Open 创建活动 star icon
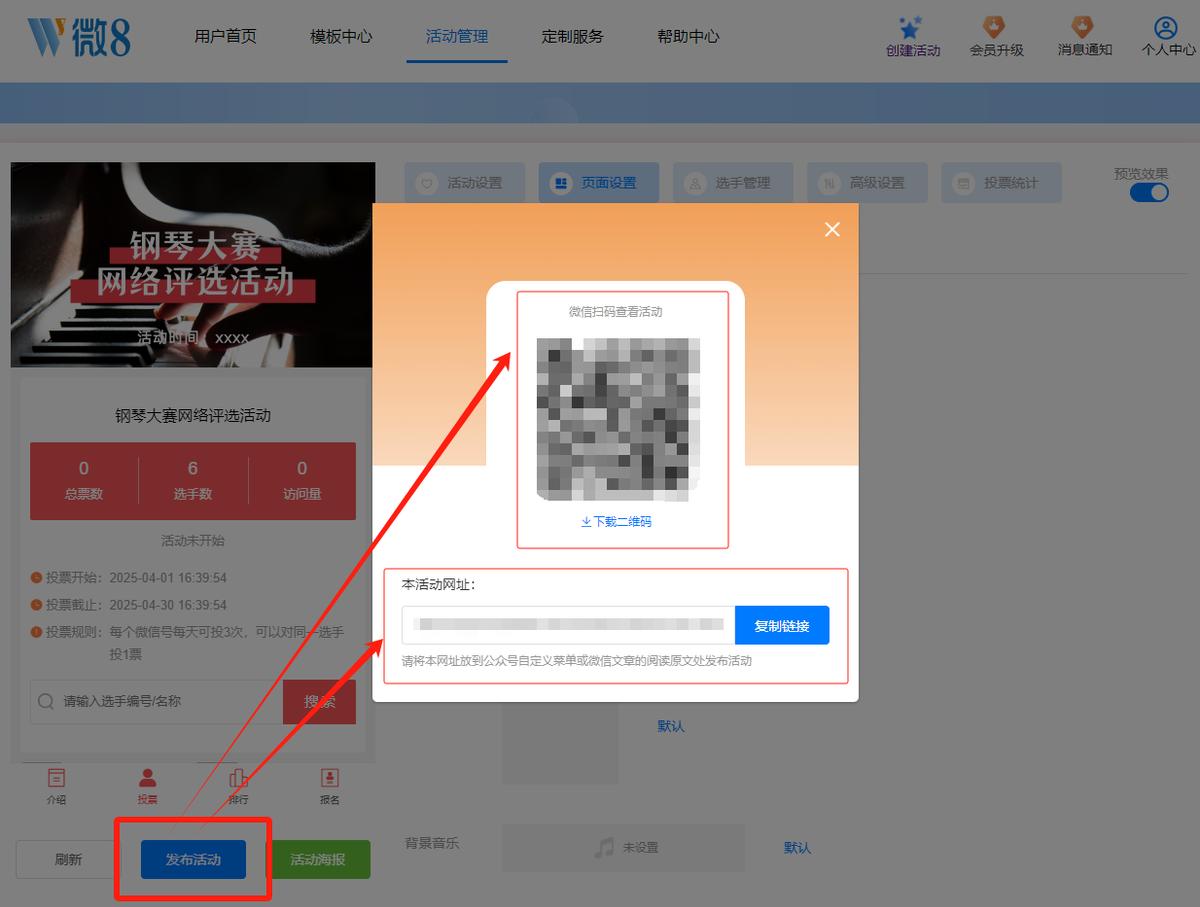Screen dimensions: 1200x907 coord(911,27)
